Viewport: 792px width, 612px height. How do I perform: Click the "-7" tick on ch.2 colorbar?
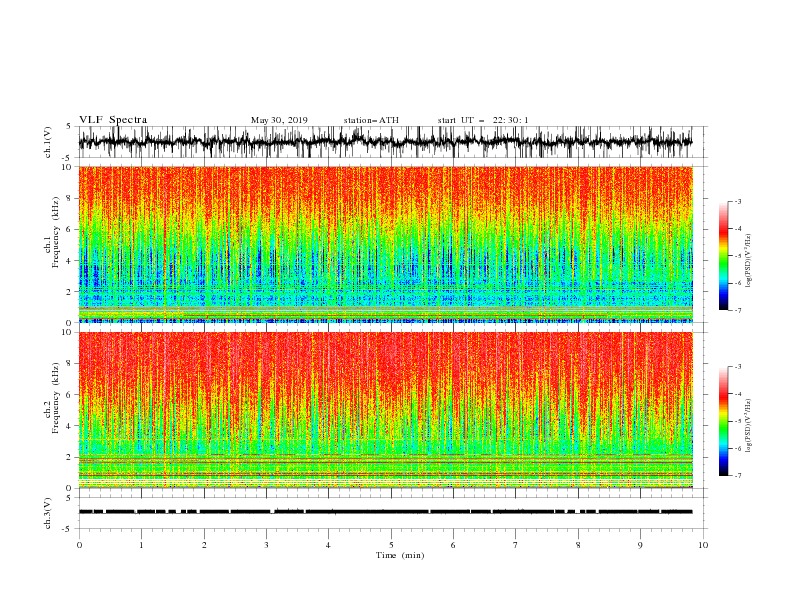[737, 476]
